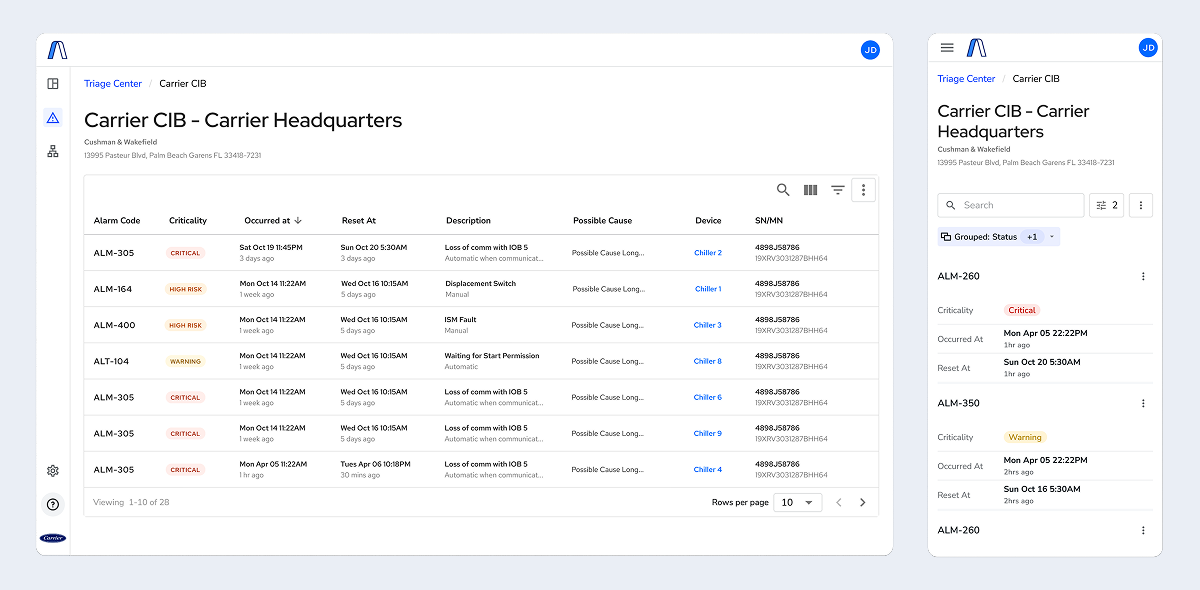Click SN/MN column header
The height and width of the screenshot is (590, 1200).
769,220
